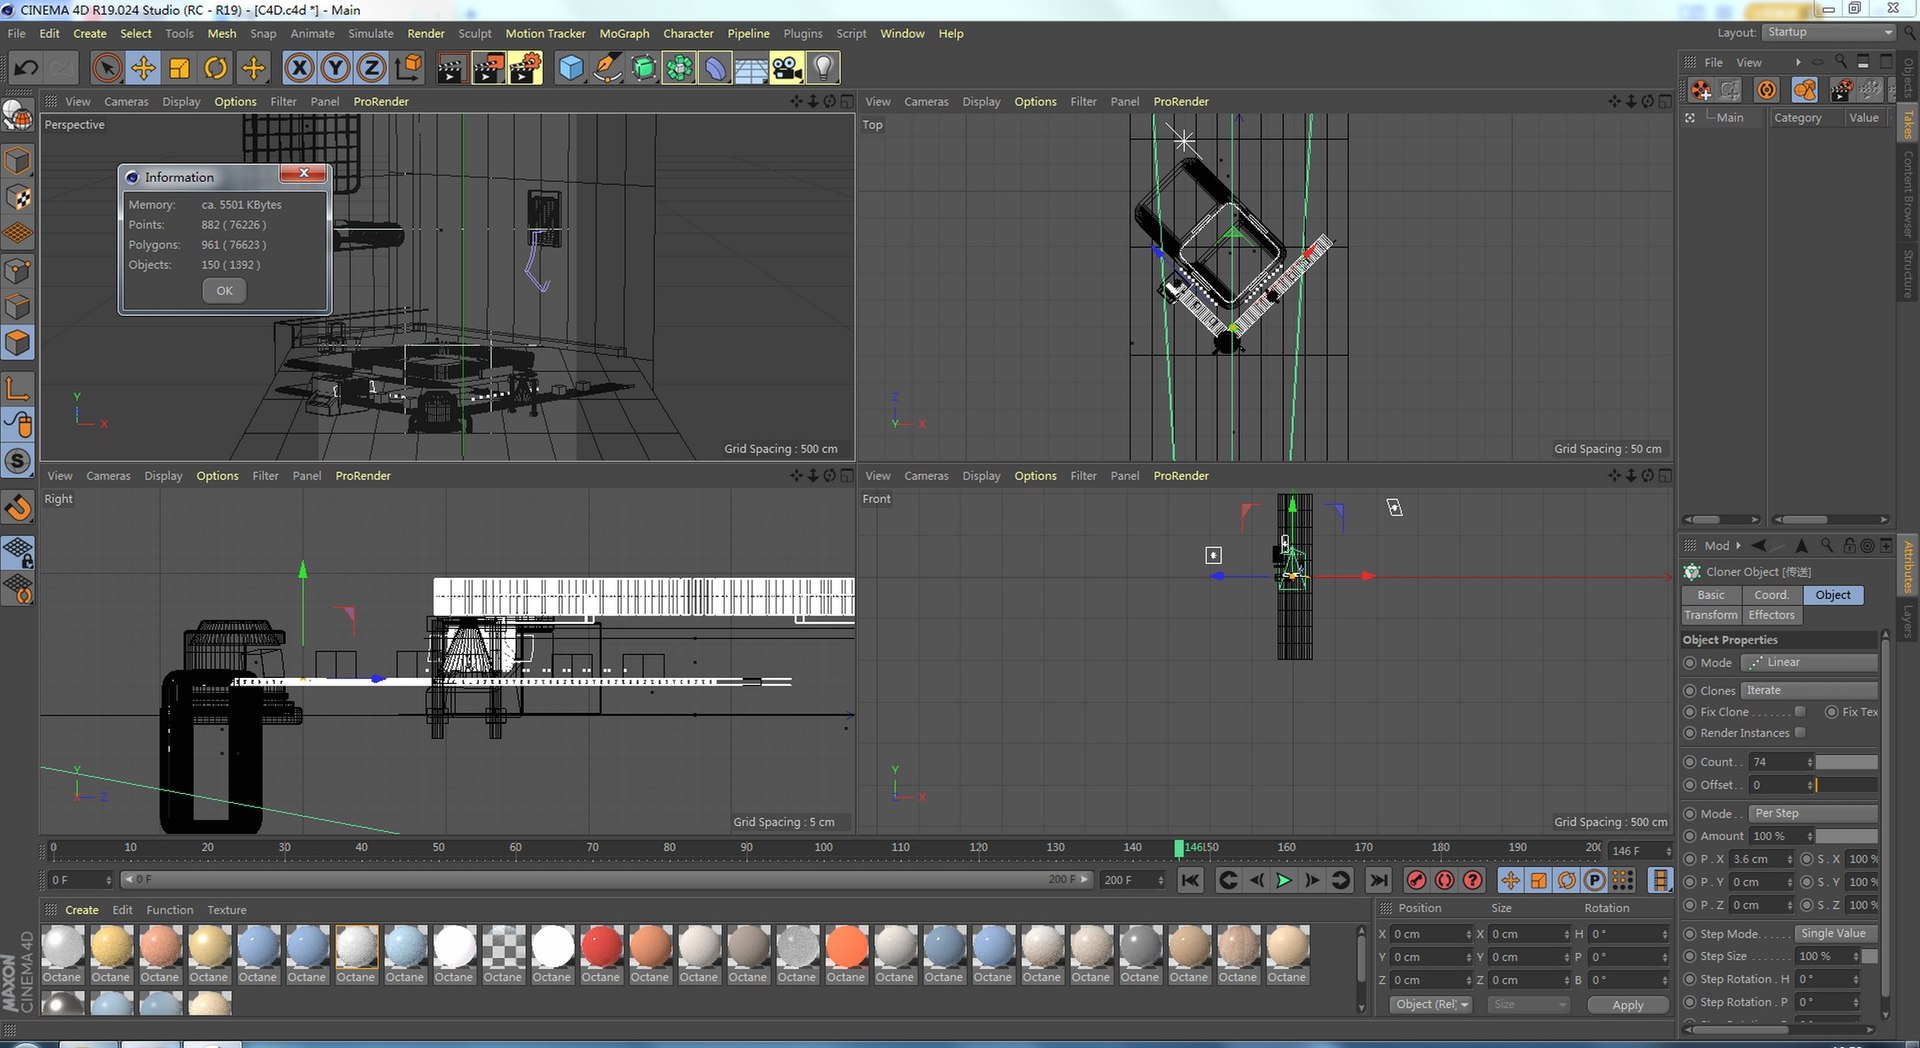This screenshot has width=1920, height=1048.
Task: Click the Amount slider bar
Action: [1846, 836]
